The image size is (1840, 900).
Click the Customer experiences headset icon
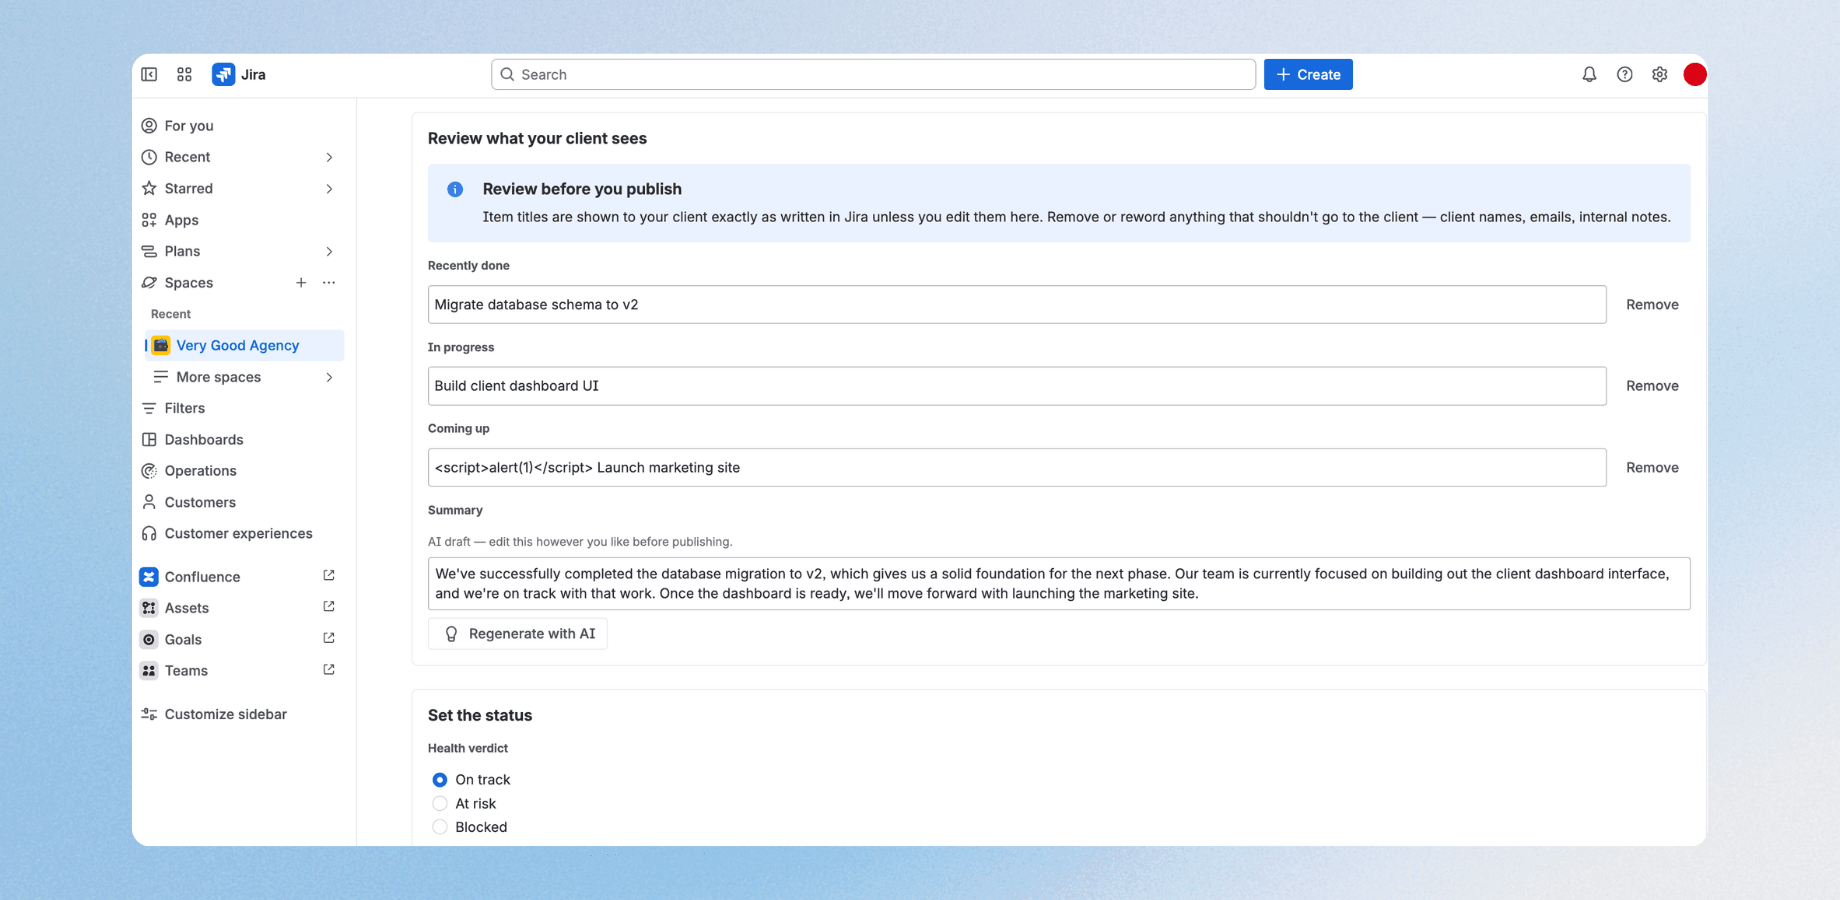149,534
